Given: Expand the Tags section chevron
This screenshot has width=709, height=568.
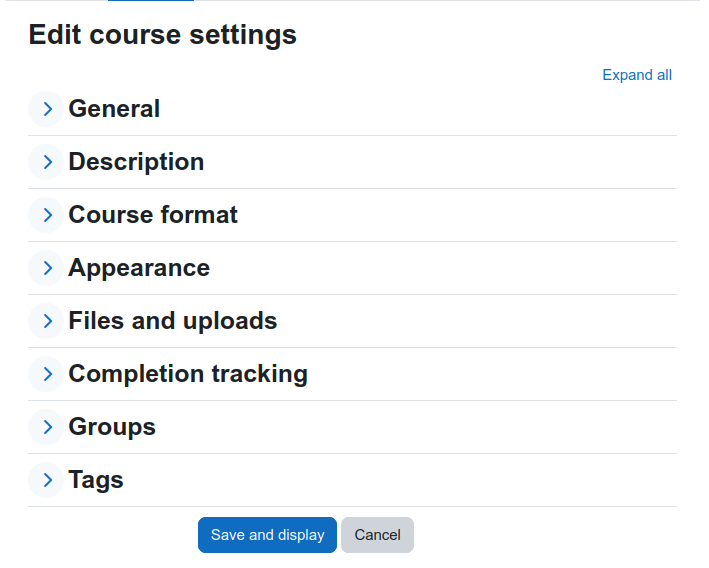Looking at the screenshot, I should pos(46,480).
